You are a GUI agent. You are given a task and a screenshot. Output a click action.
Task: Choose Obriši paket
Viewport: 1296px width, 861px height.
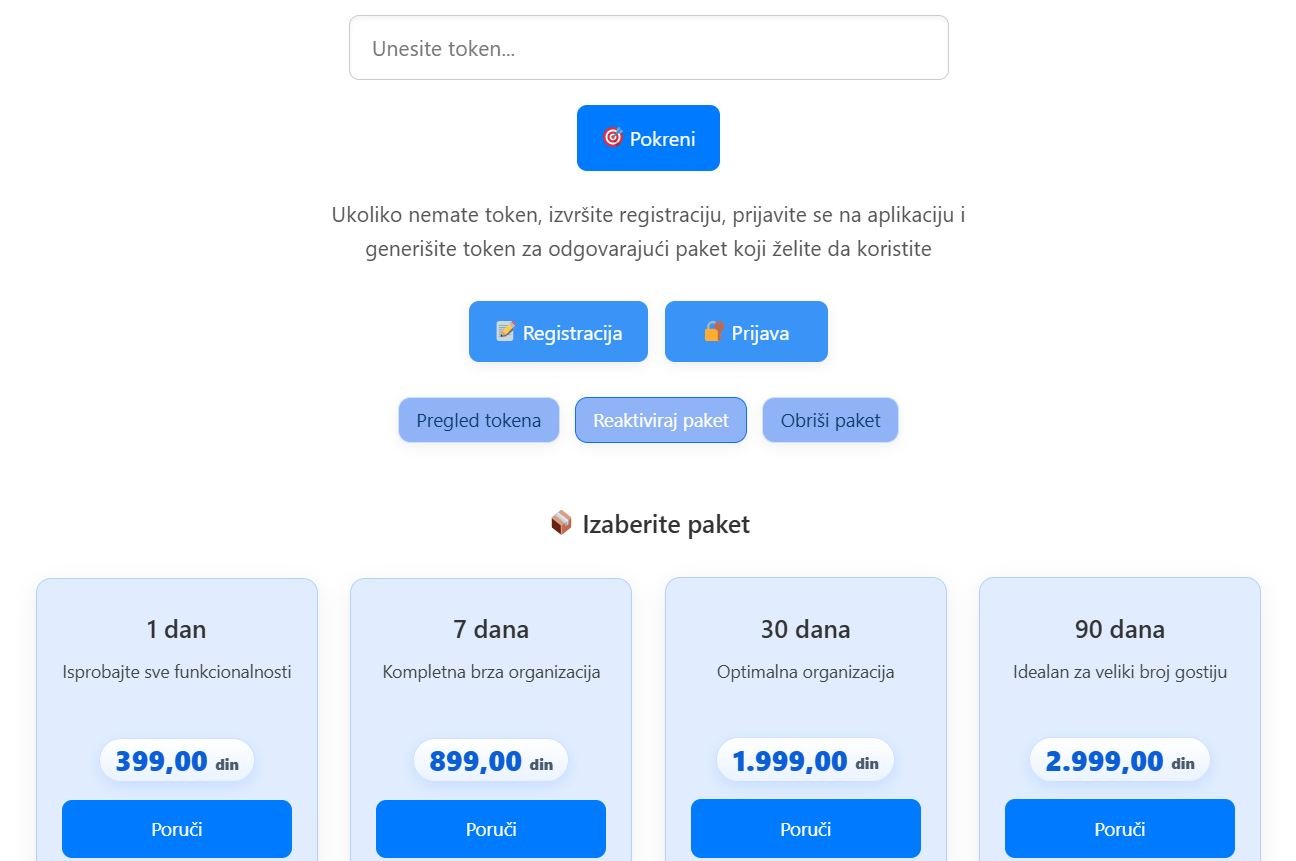coord(830,420)
